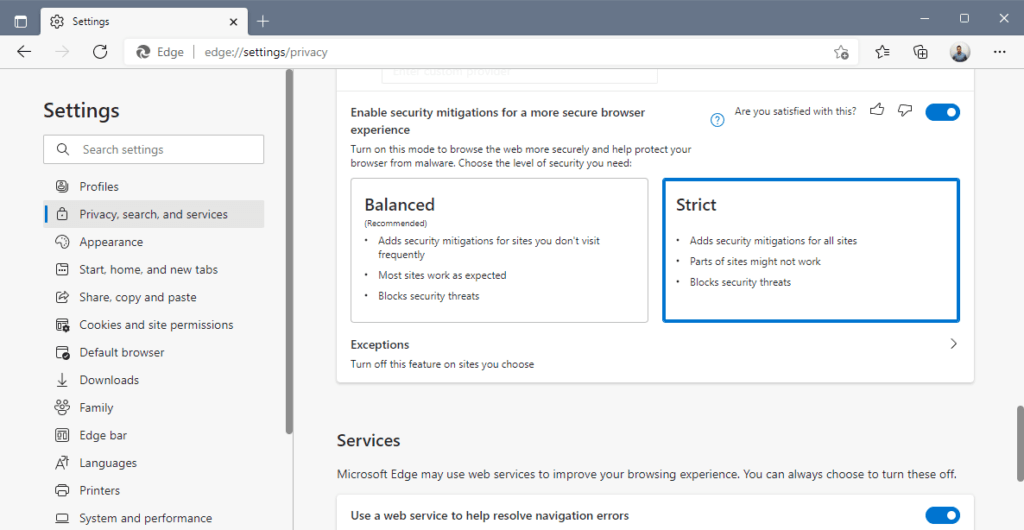Add this page to favorites
Image resolution: width=1024 pixels, height=530 pixels.
[841, 52]
